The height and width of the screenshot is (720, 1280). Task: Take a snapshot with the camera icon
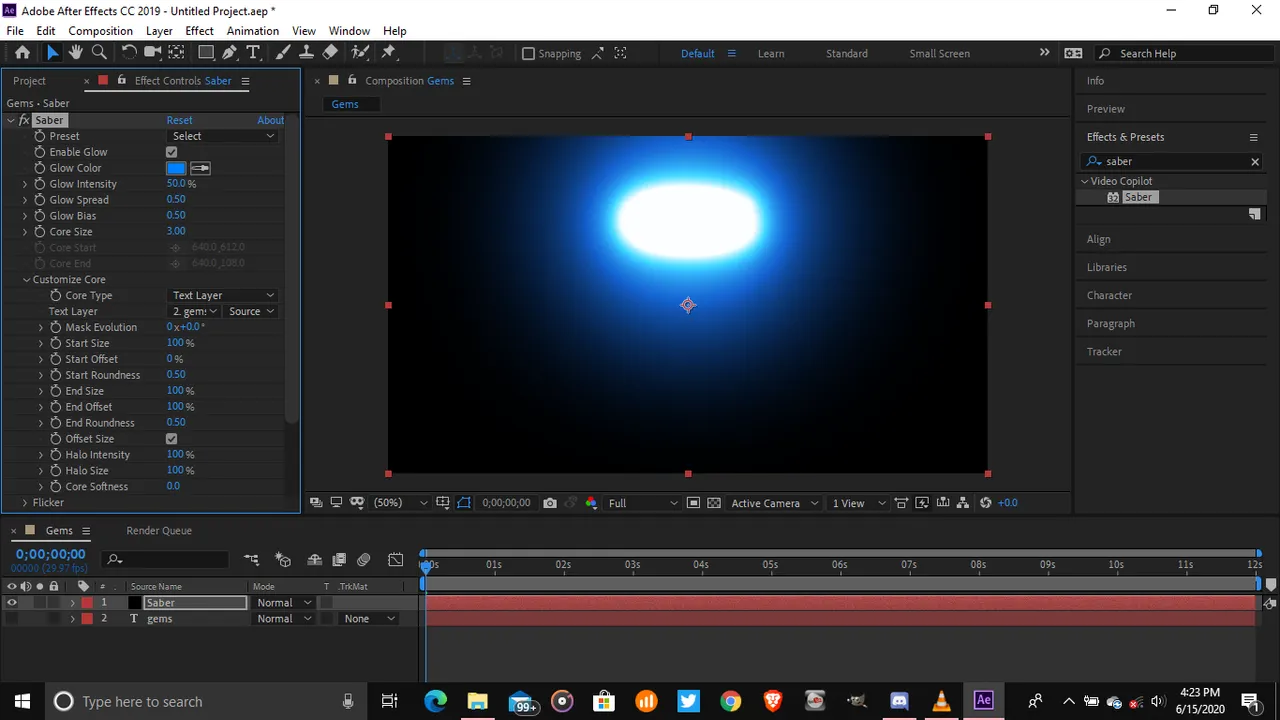[x=550, y=503]
